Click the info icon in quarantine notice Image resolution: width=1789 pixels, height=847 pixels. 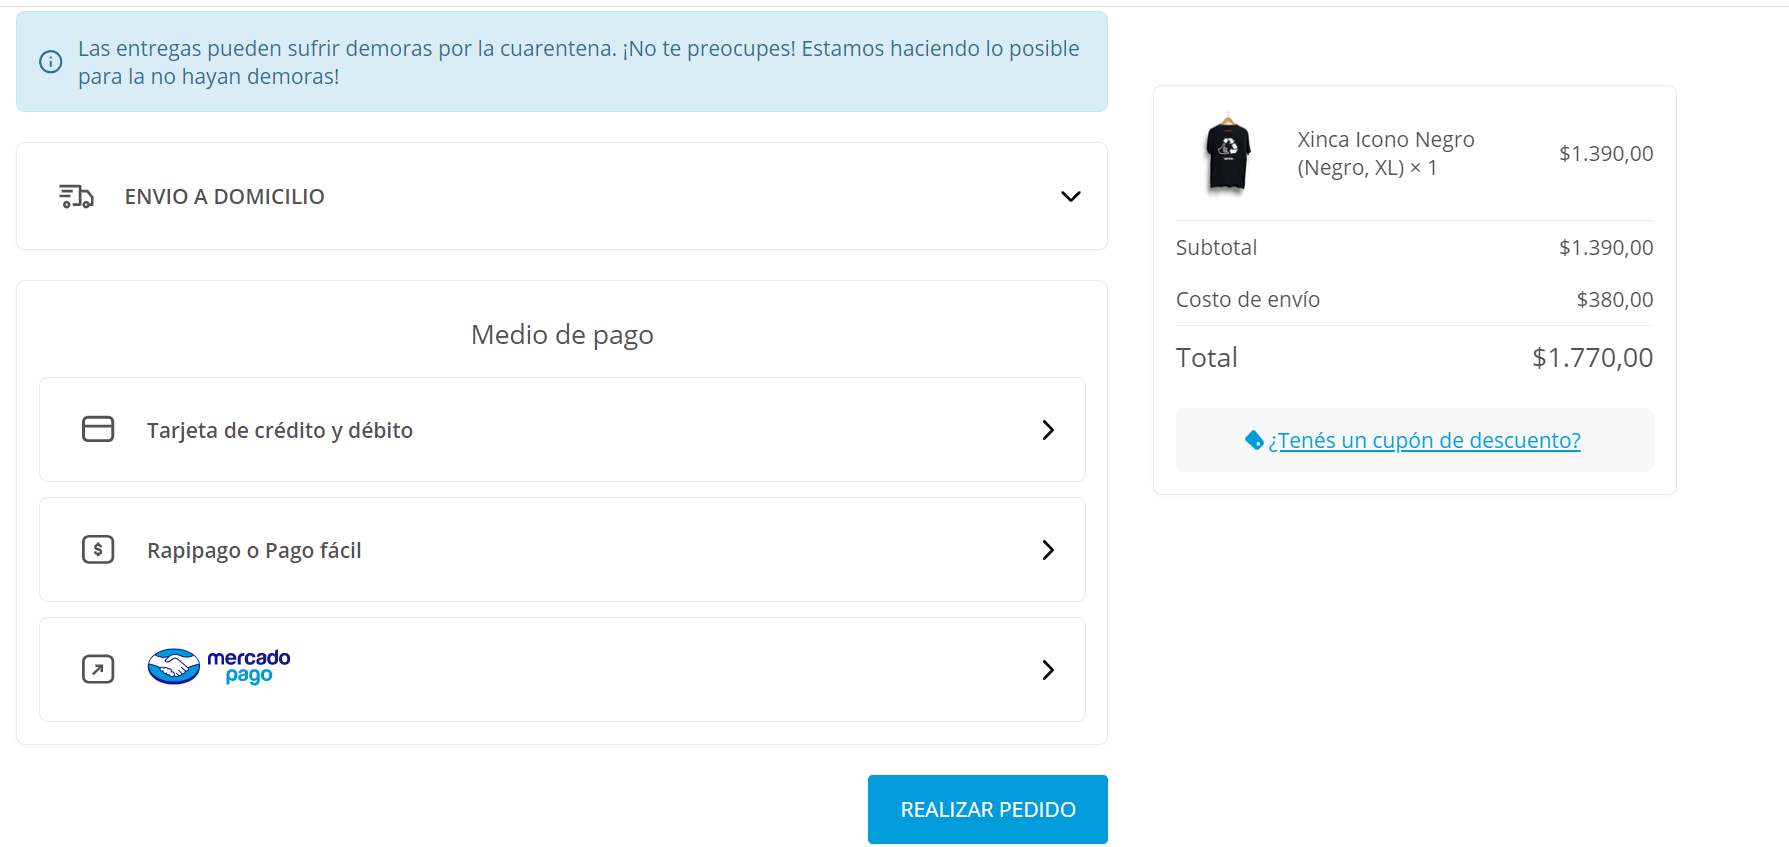point(50,62)
